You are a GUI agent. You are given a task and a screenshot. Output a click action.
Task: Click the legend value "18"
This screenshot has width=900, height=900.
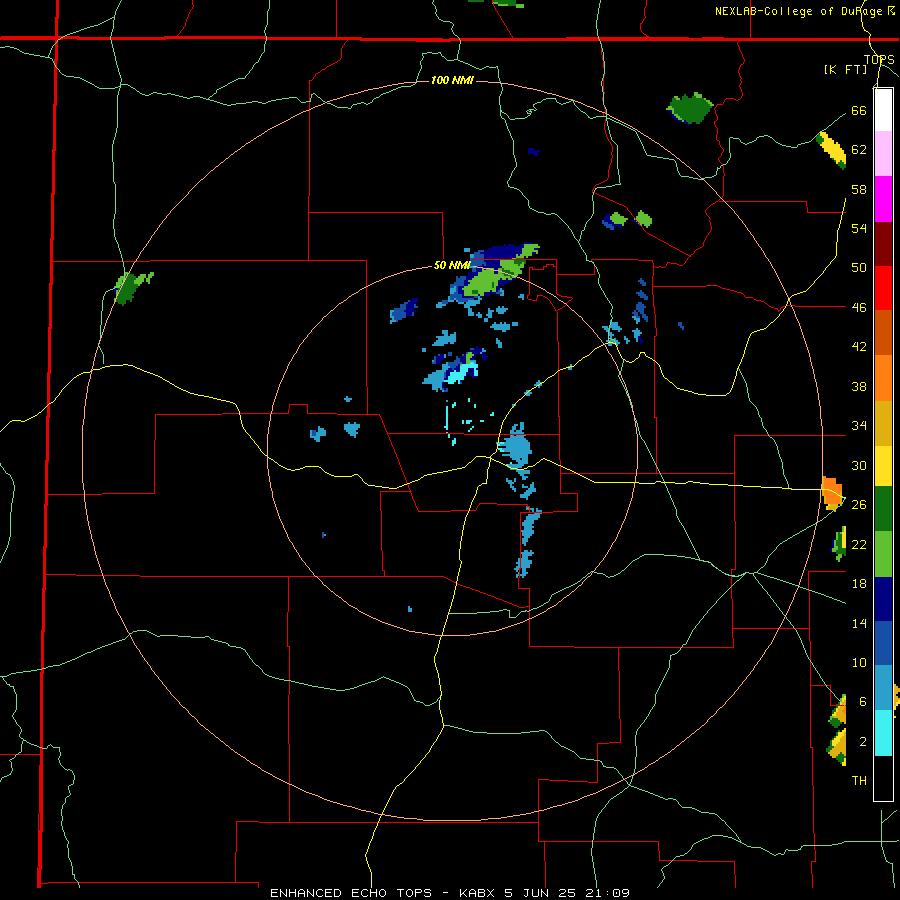point(859,584)
